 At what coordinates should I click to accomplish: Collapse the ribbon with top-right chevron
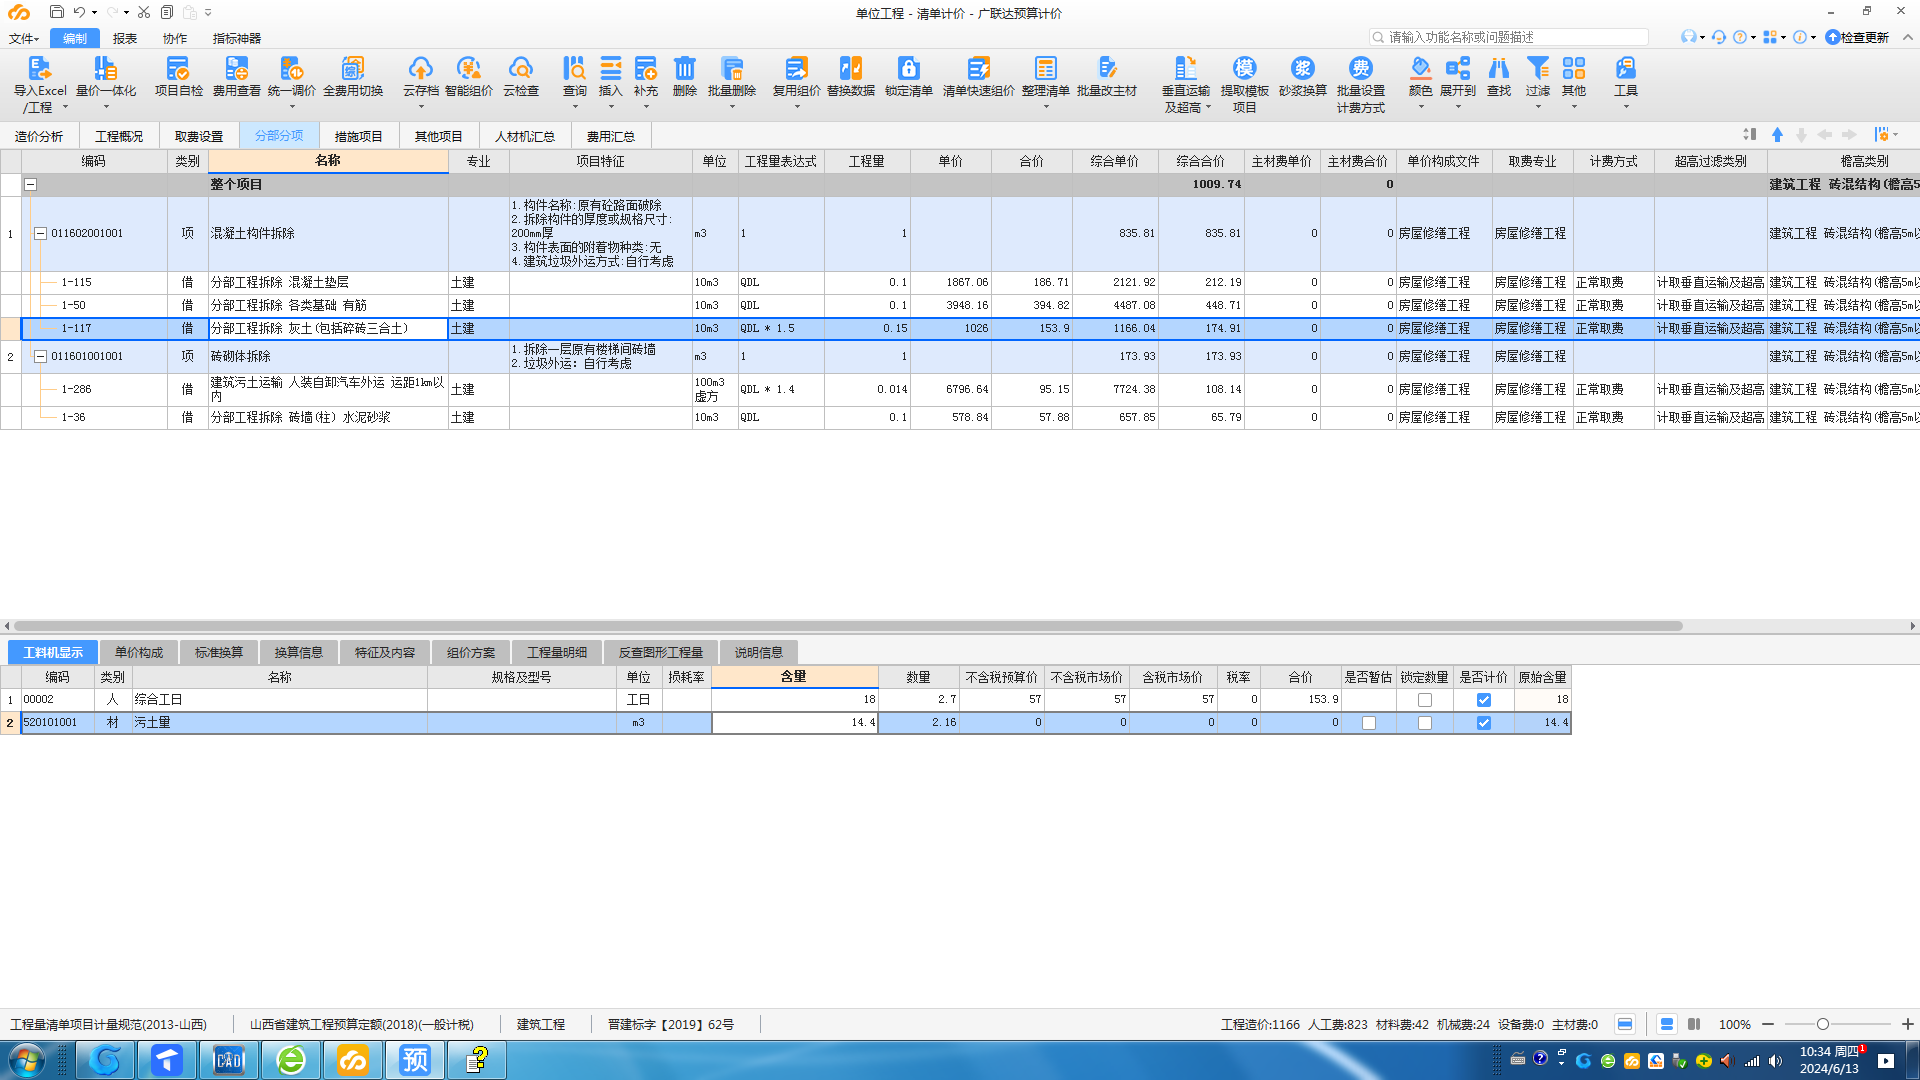pyautogui.click(x=1907, y=37)
